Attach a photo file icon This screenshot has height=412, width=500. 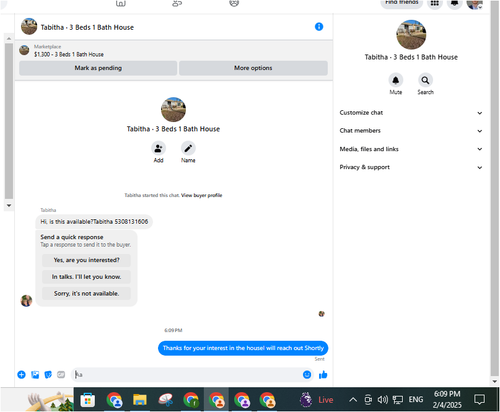pyautogui.click(x=35, y=375)
